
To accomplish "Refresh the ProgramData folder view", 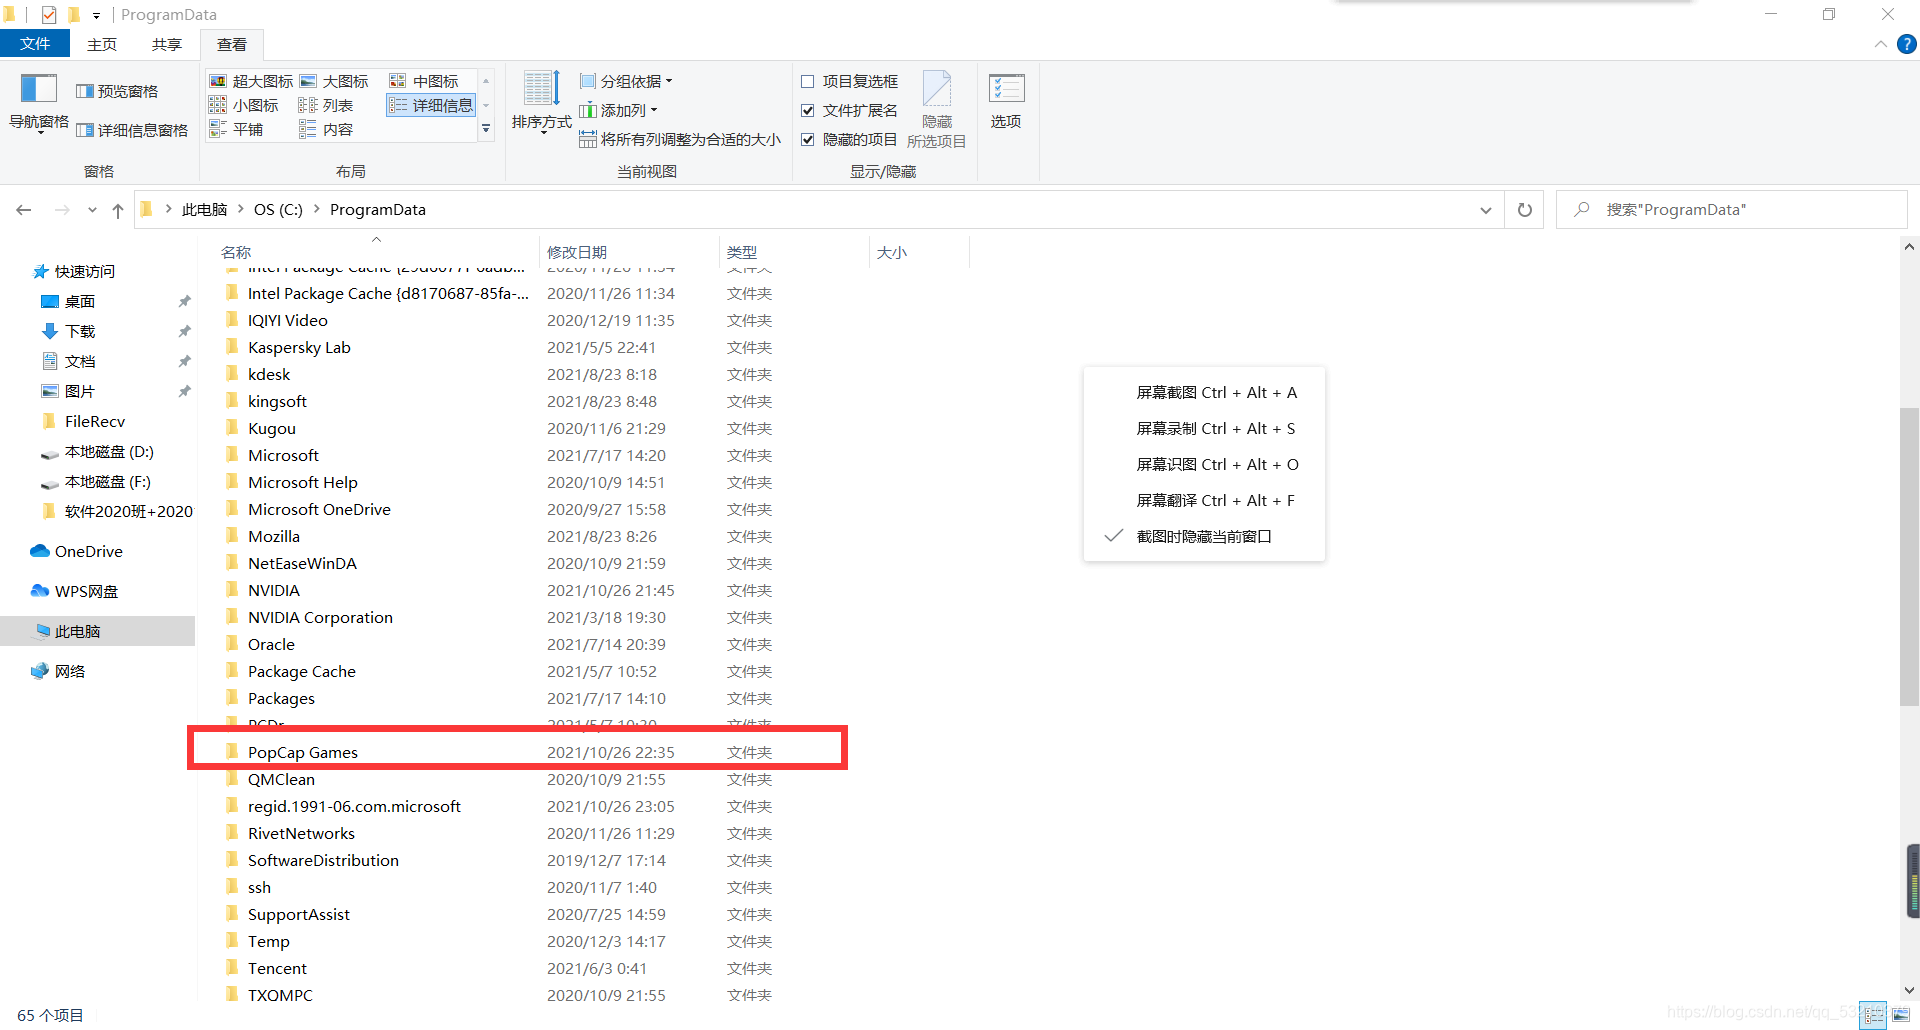I will click(1525, 209).
